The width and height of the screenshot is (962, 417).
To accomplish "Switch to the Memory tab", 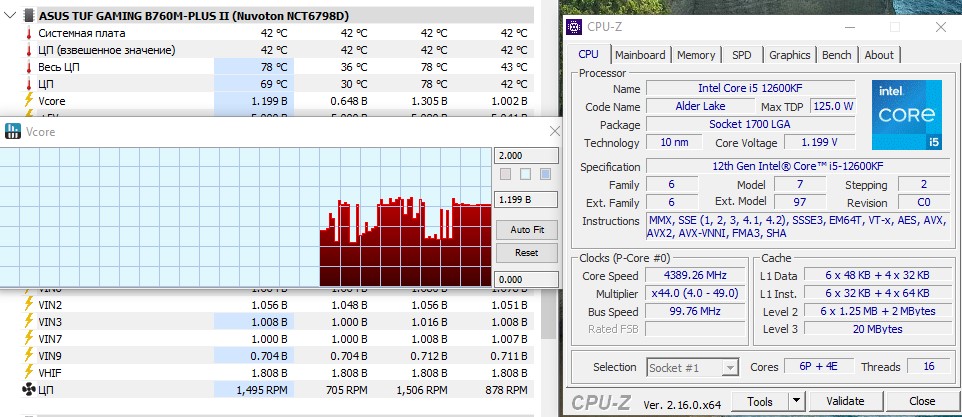I will coord(696,55).
